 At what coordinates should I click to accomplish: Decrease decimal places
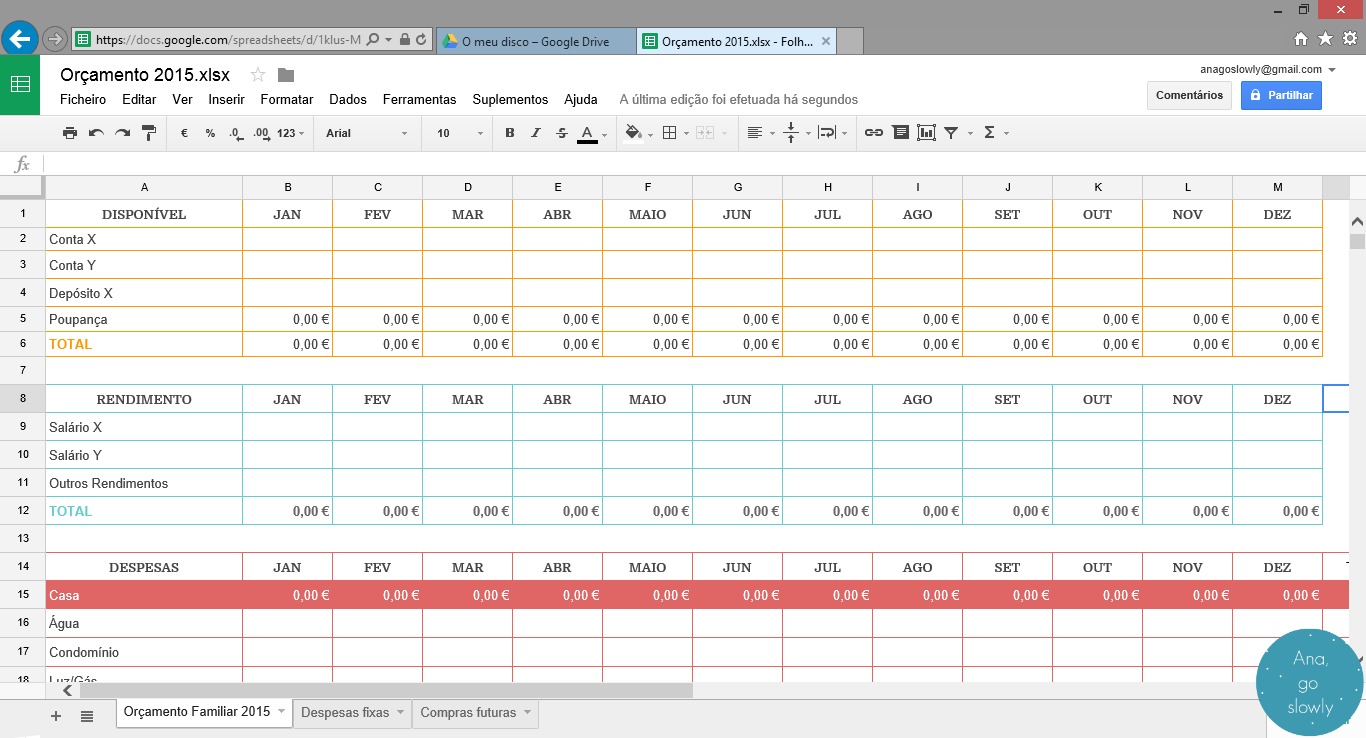point(235,133)
